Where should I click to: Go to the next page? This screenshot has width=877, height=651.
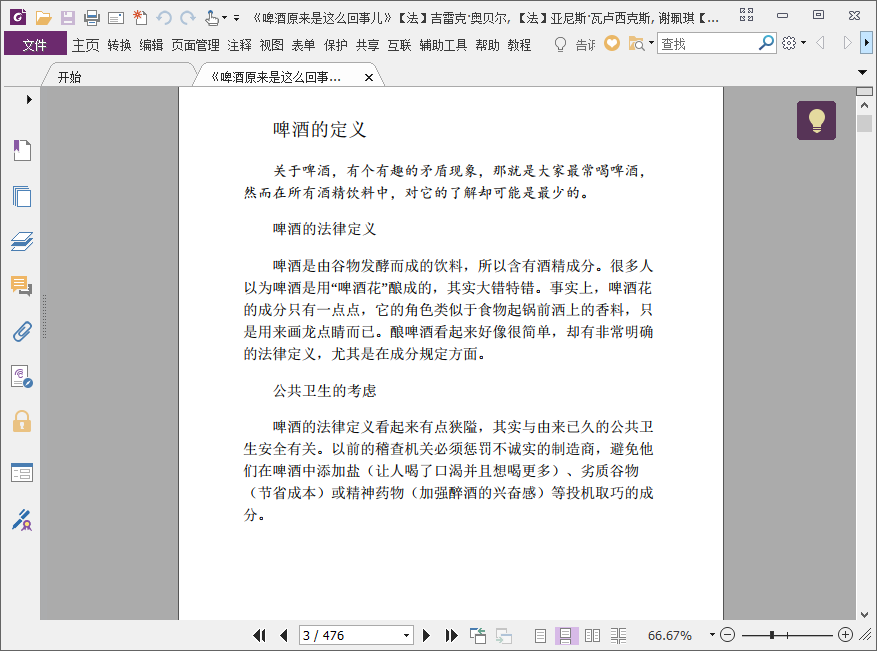pyautogui.click(x=426, y=635)
